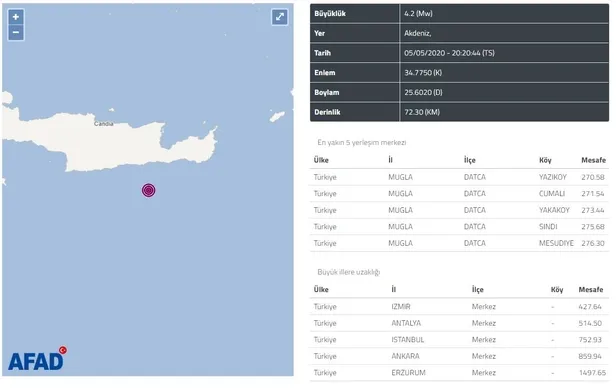Click İlçe header in big cities table
Viewport: 616px width, 388px height.
tap(478, 290)
